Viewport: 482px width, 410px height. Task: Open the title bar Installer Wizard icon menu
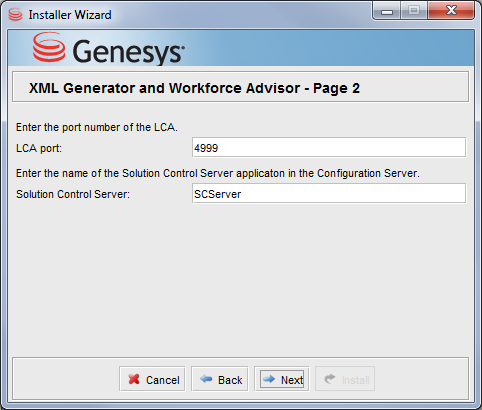pos(15,15)
